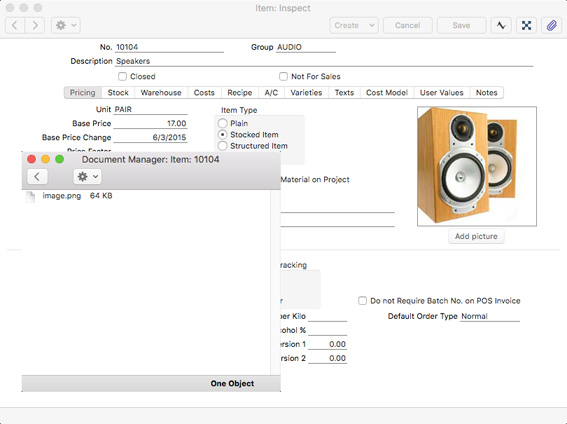Edit the Unit field PAIR
567x424 pixels.
[x=150, y=110]
